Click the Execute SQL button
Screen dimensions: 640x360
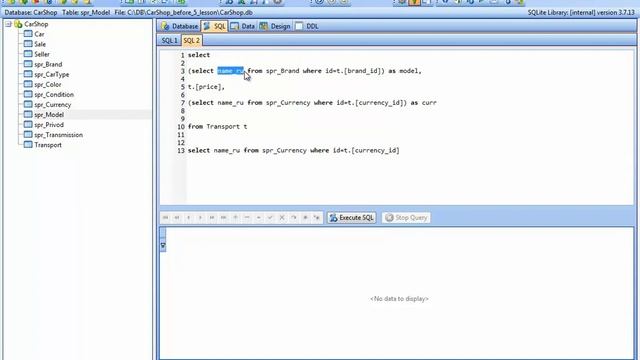point(351,218)
